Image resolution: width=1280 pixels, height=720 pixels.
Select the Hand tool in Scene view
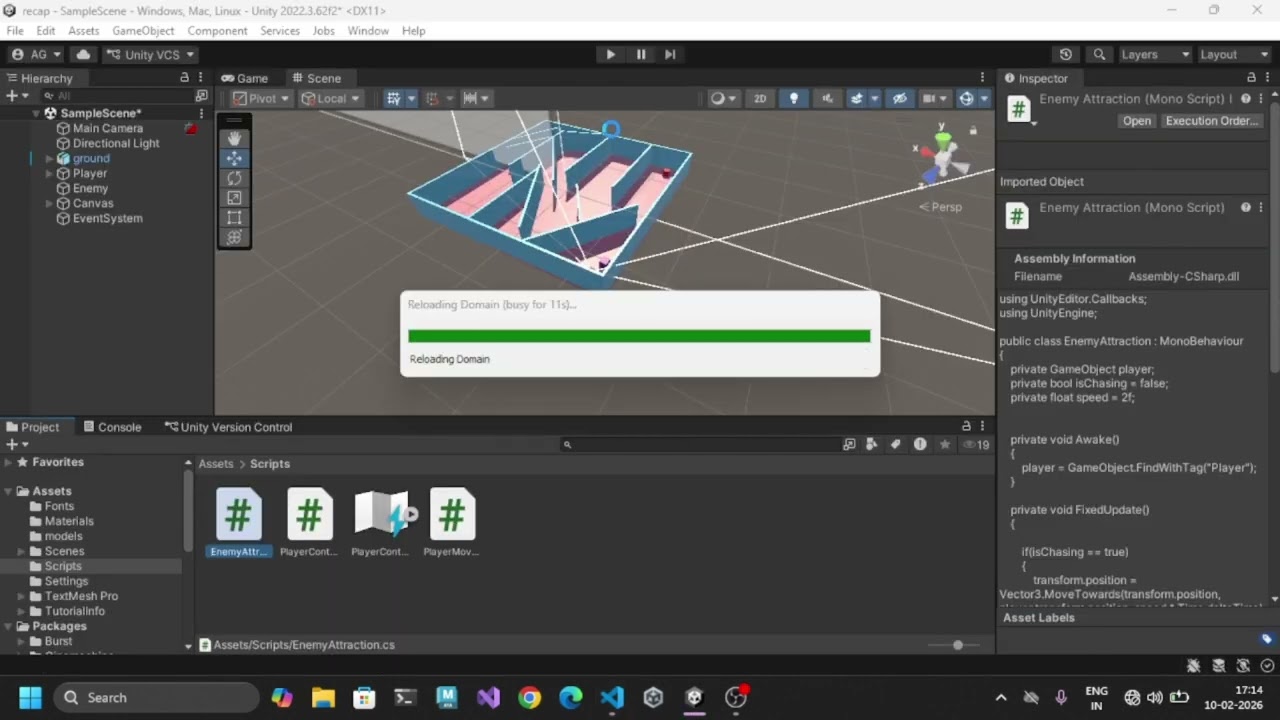pos(234,138)
